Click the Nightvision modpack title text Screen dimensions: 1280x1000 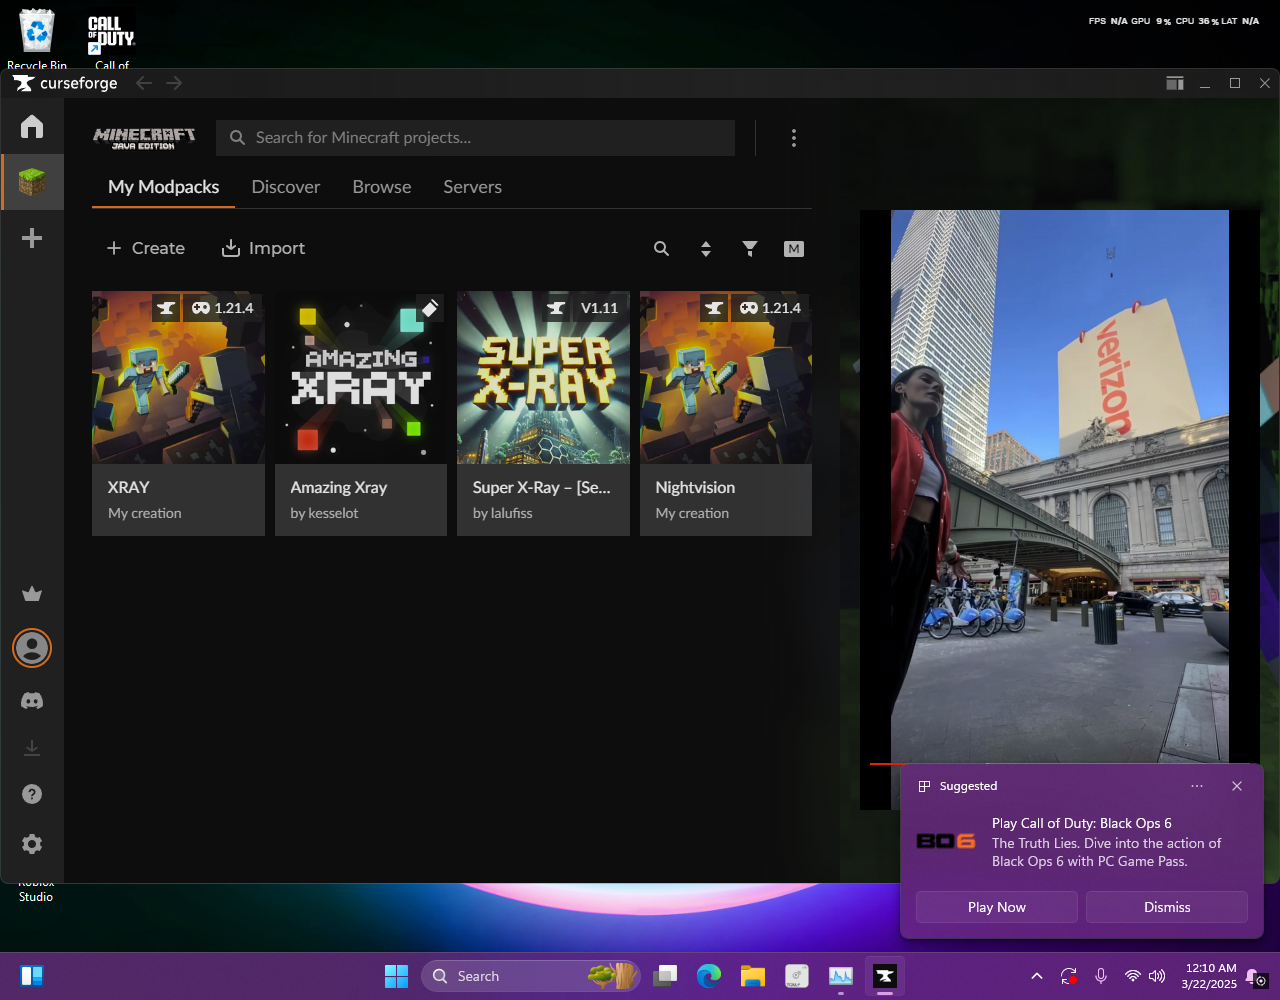pyautogui.click(x=695, y=487)
